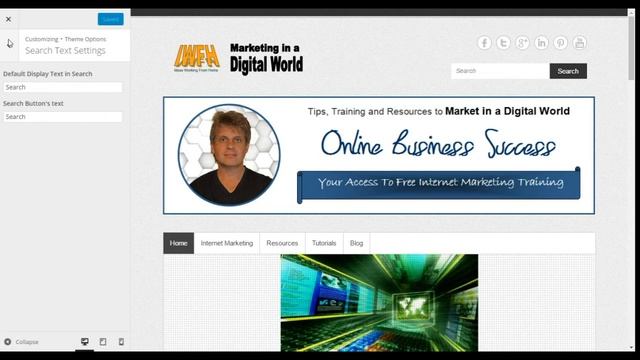Edit the Default Display Text in Search field
Image resolution: width=640 pixels, height=360 pixels.
tap(63, 87)
